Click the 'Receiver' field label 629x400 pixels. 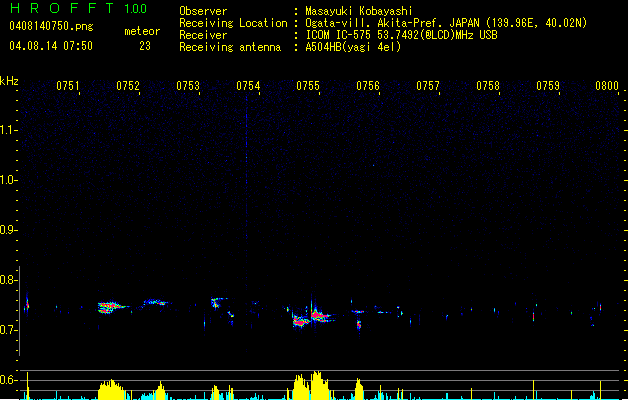[x=203, y=35]
